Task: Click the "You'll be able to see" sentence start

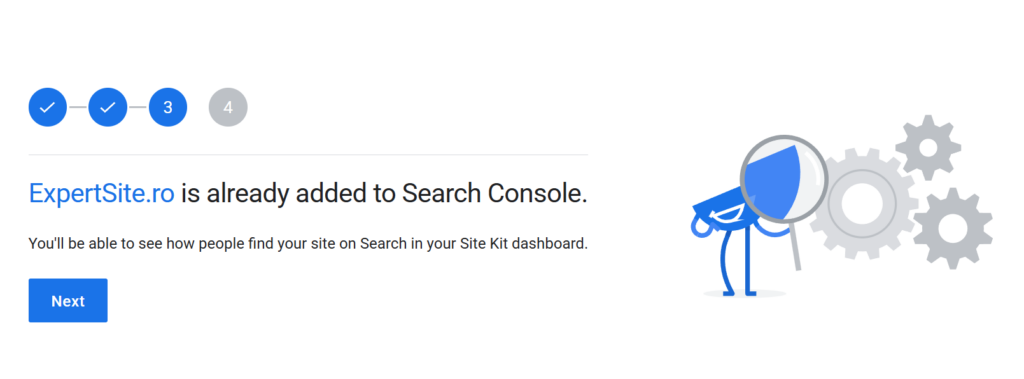Action: pyautogui.click(x=90, y=244)
